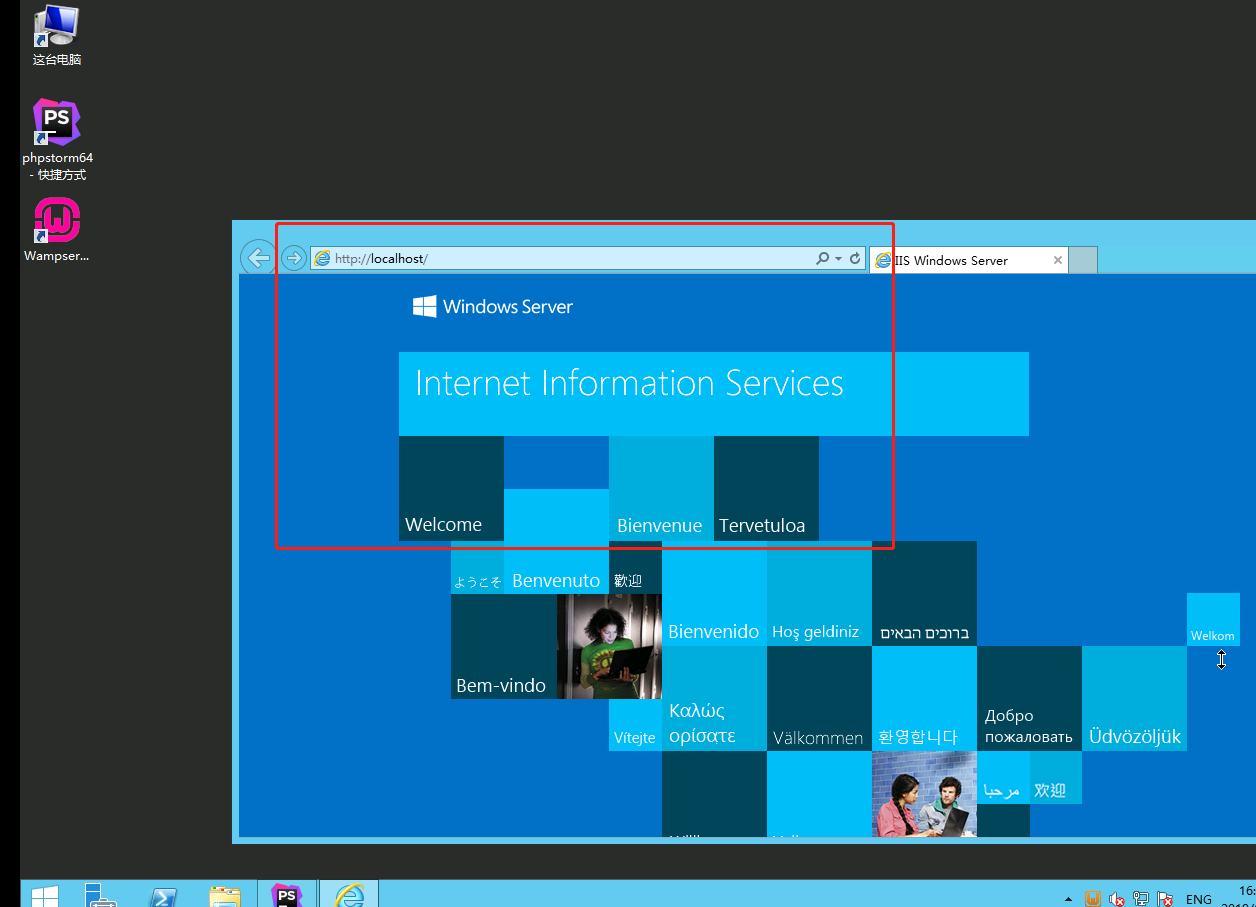This screenshot has width=1256, height=907.
Task: Click the Καλώς ορίσατε tile
Action: [x=714, y=698]
